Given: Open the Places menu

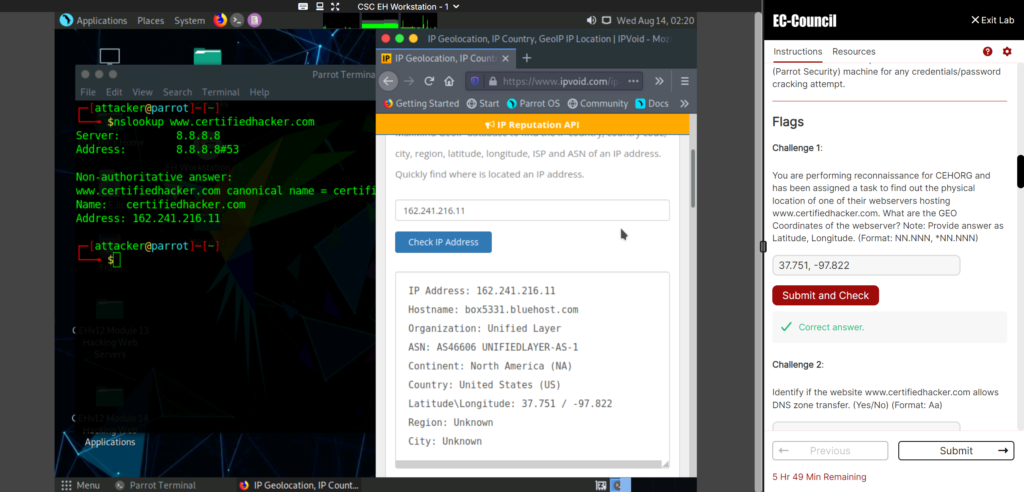Looking at the screenshot, I should [x=150, y=20].
